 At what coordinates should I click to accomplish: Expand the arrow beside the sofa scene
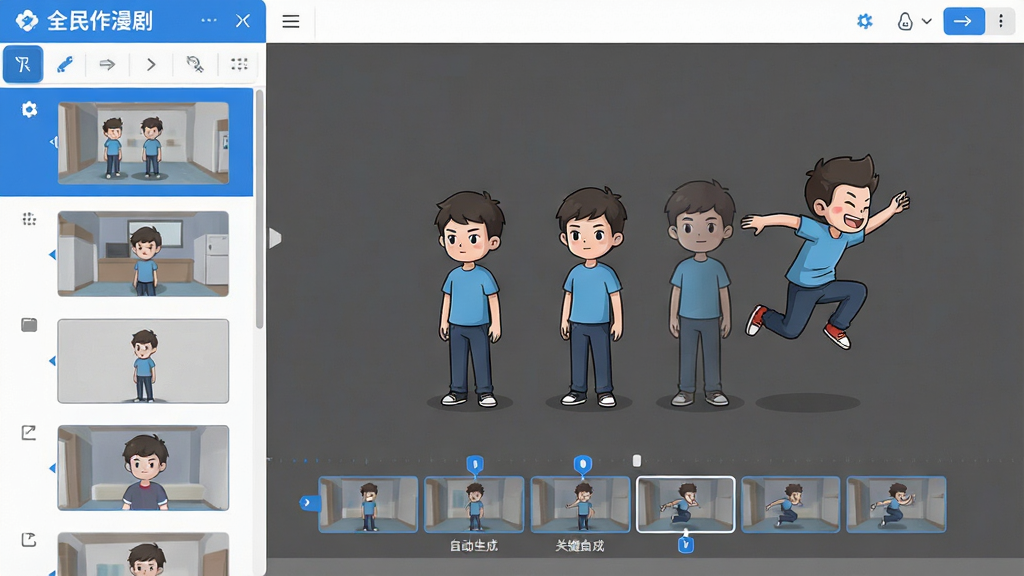(x=52, y=468)
